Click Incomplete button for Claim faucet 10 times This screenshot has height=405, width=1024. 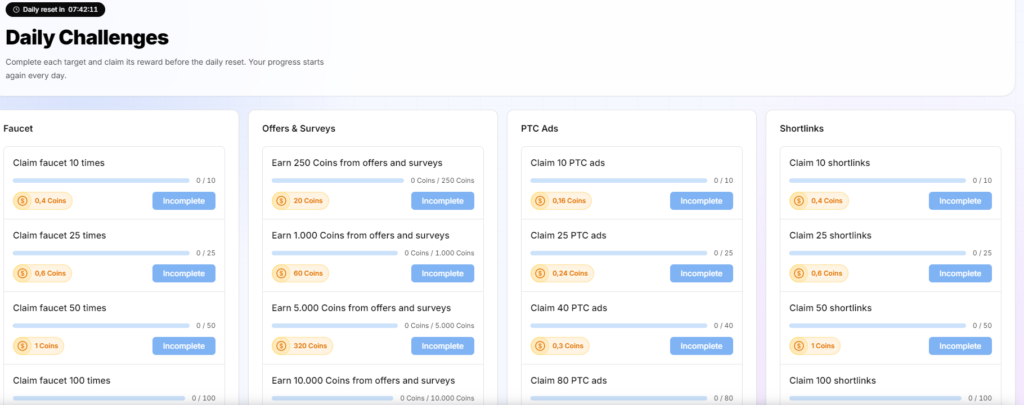click(x=184, y=201)
